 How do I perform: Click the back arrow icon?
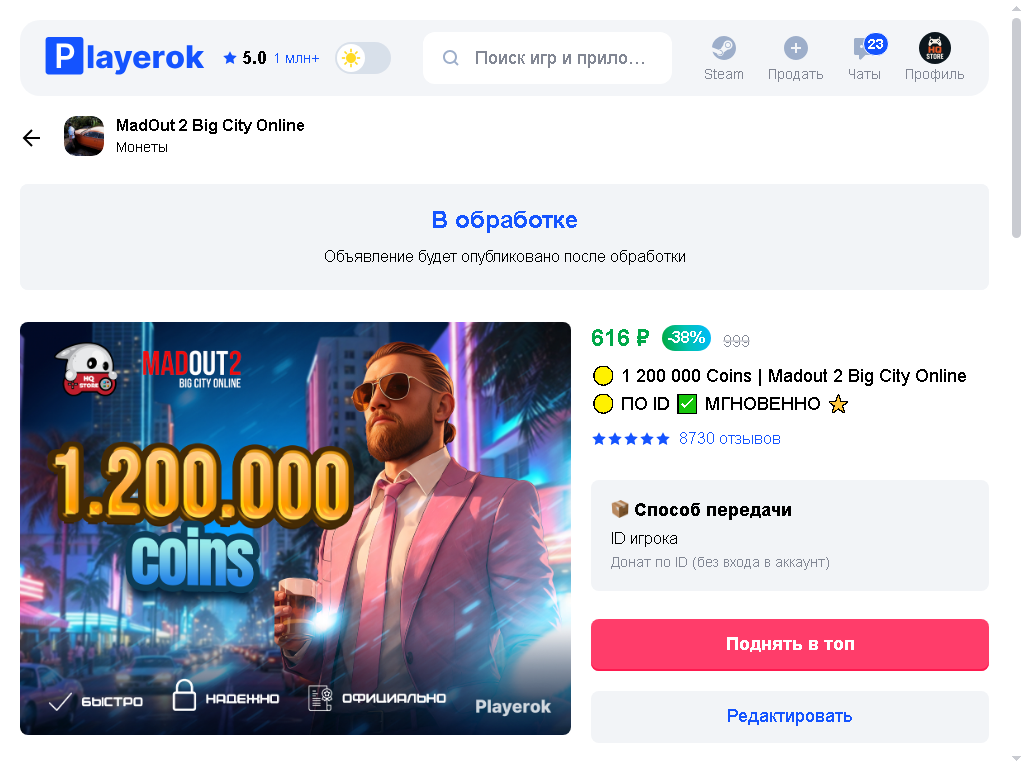click(x=31, y=137)
